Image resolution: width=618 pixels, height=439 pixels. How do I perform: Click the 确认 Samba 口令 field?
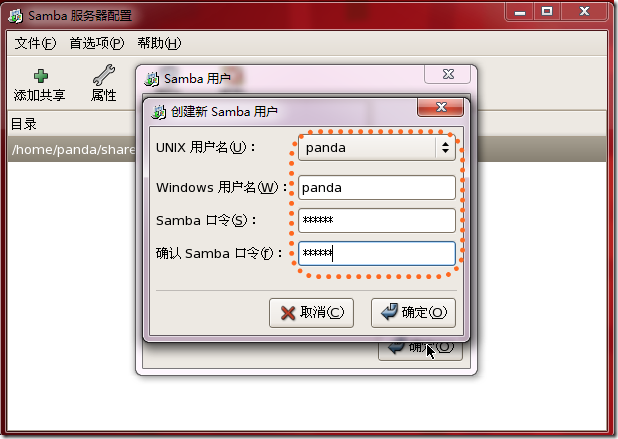tap(377, 253)
